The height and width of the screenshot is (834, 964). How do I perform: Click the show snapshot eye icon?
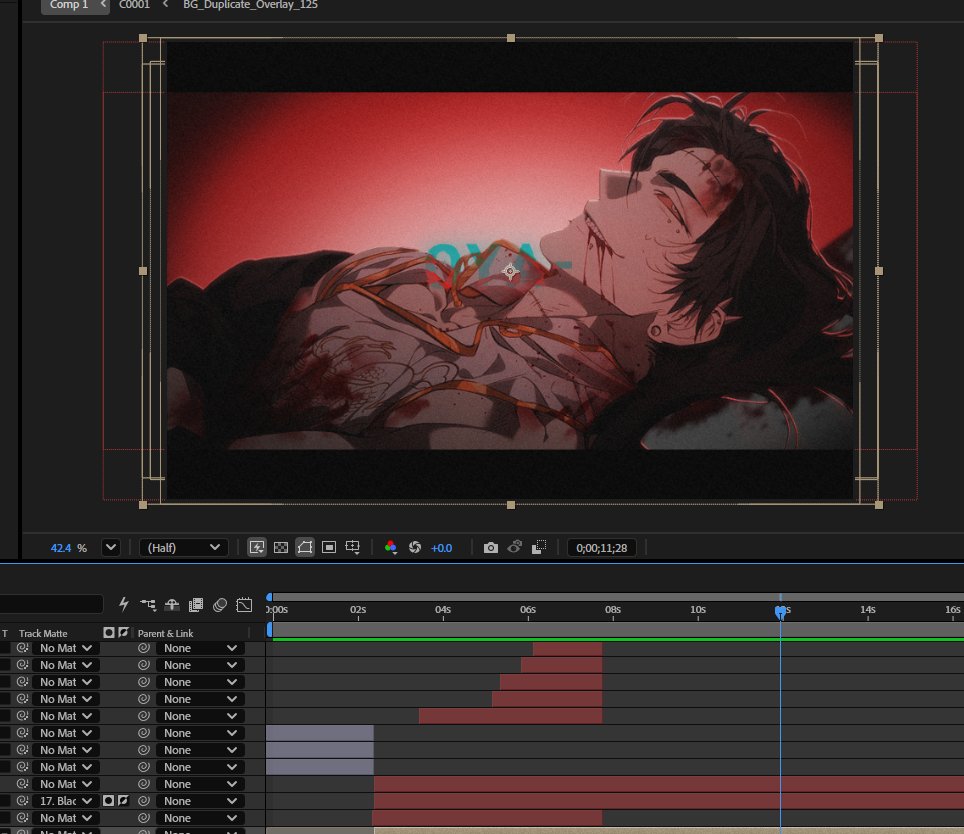click(515, 546)
